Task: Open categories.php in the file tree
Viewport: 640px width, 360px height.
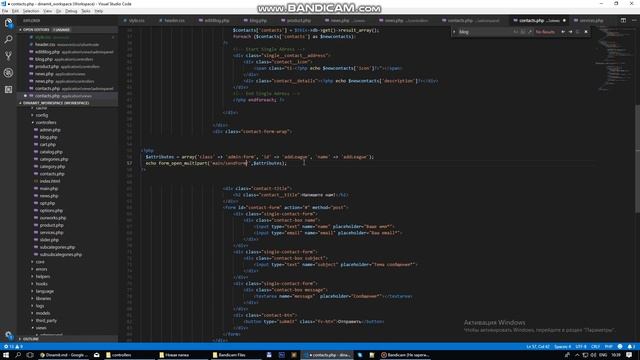Action: 54,159
